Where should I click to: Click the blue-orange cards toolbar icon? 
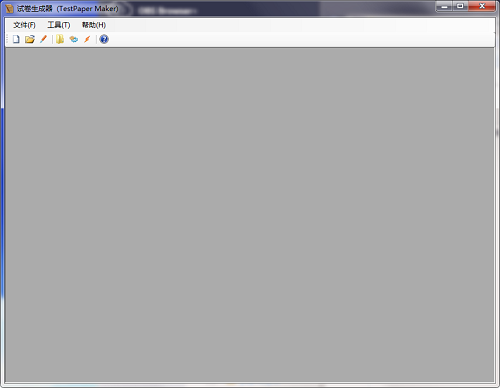tap(74, 39)
